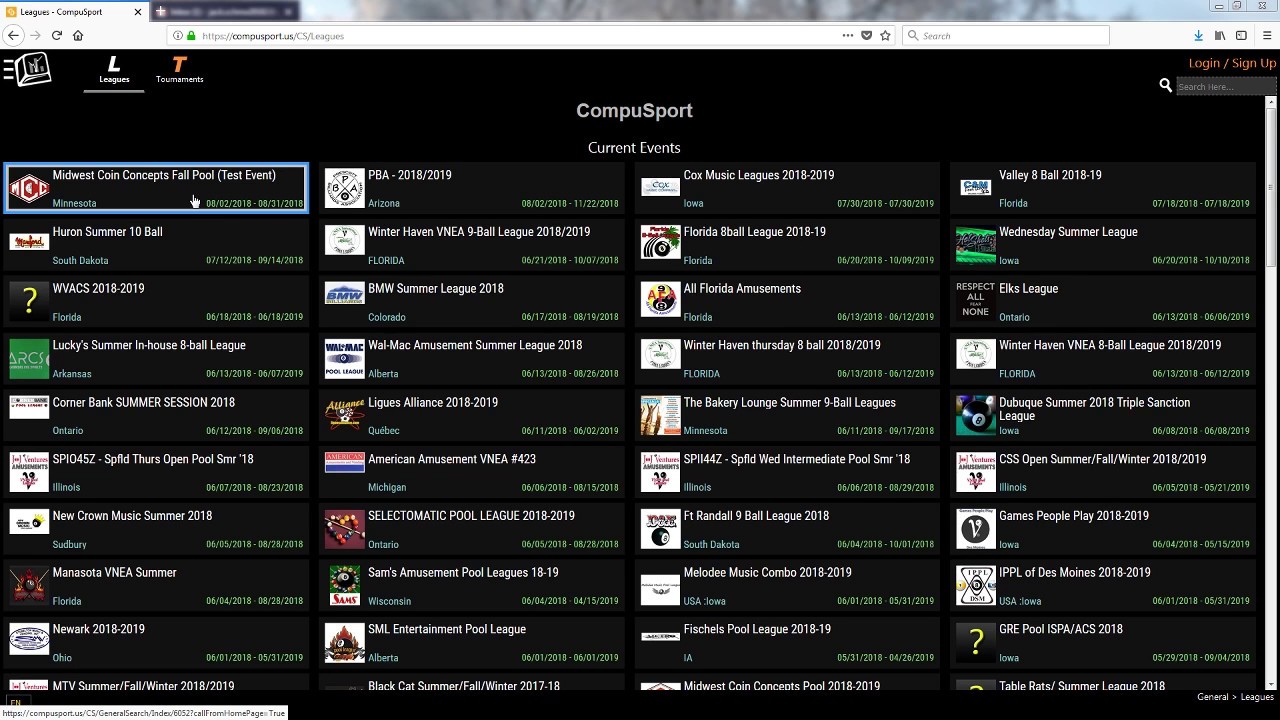Close the 'Leagues - CompuSport' browser tab

pyautogui.click(x=138, y=12)
